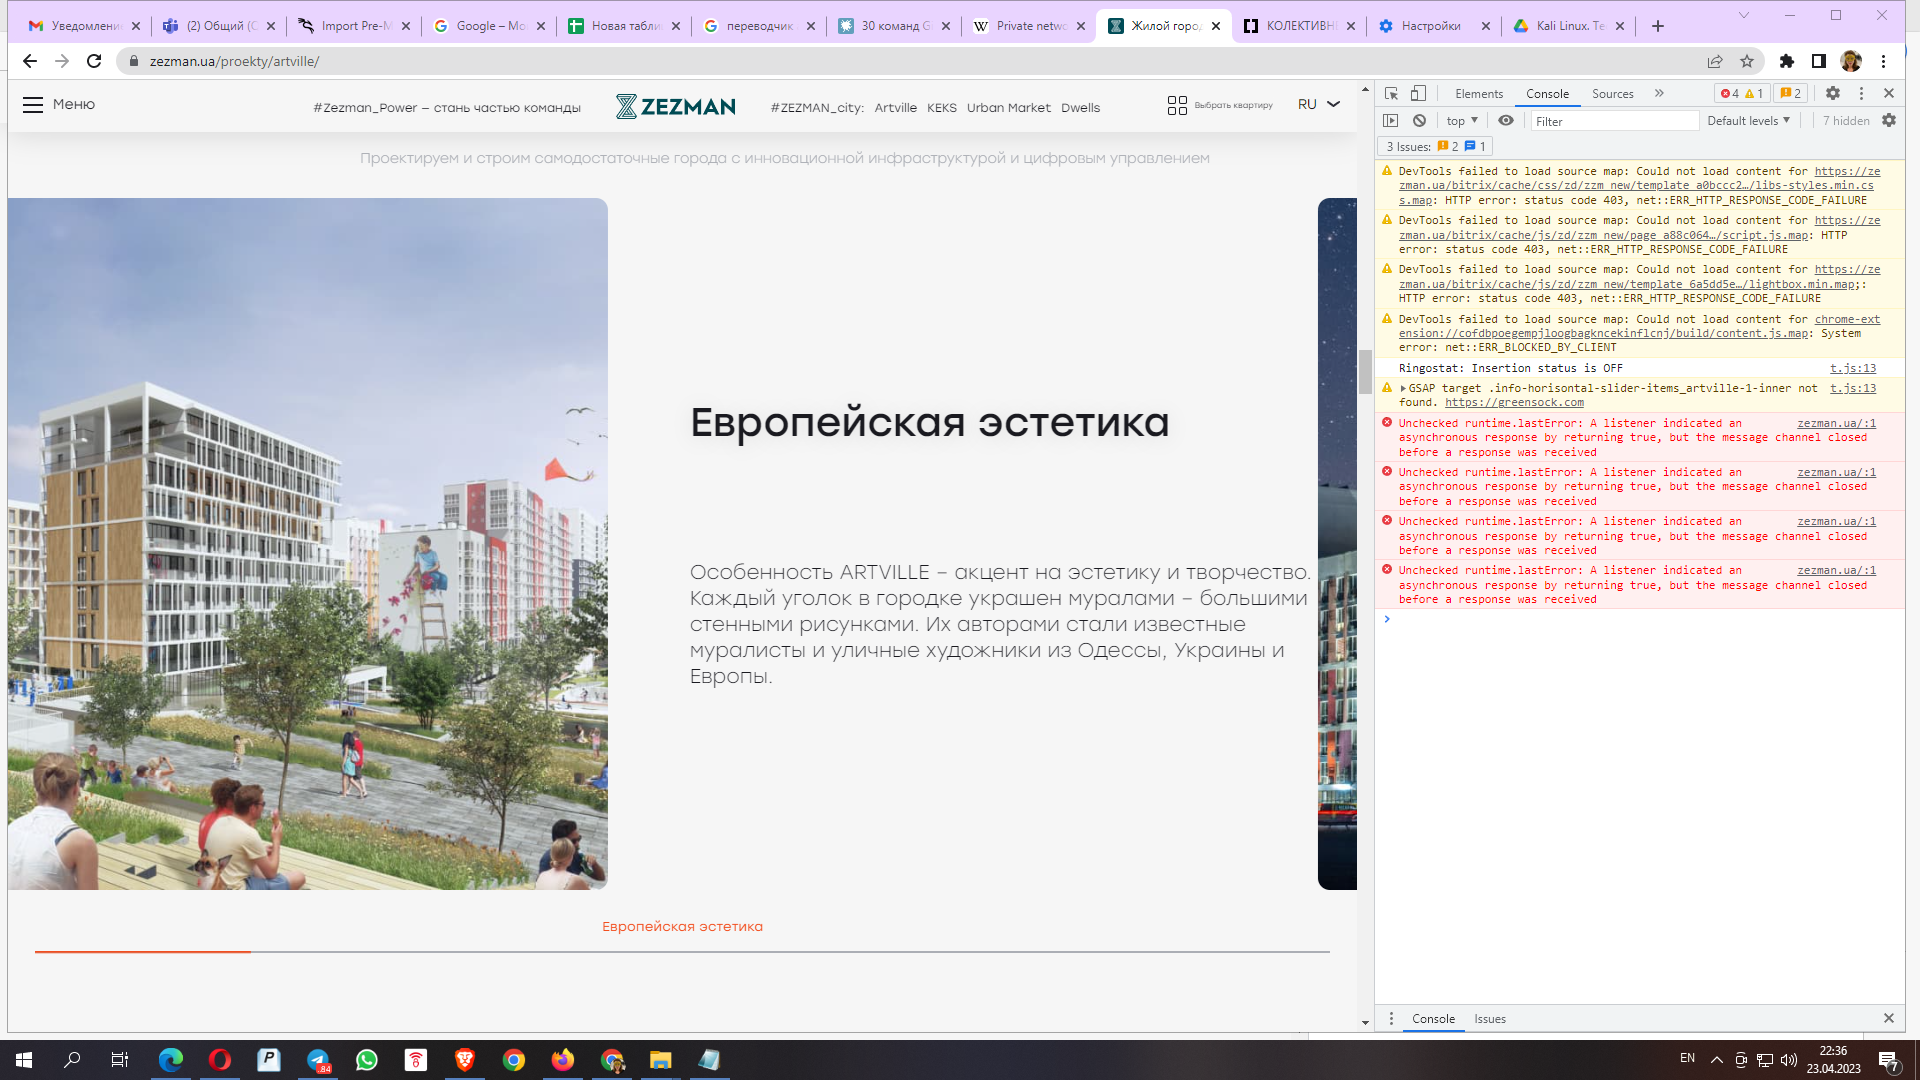
Task: Open the Dwells project link
Action: (x=1080, y=108)
